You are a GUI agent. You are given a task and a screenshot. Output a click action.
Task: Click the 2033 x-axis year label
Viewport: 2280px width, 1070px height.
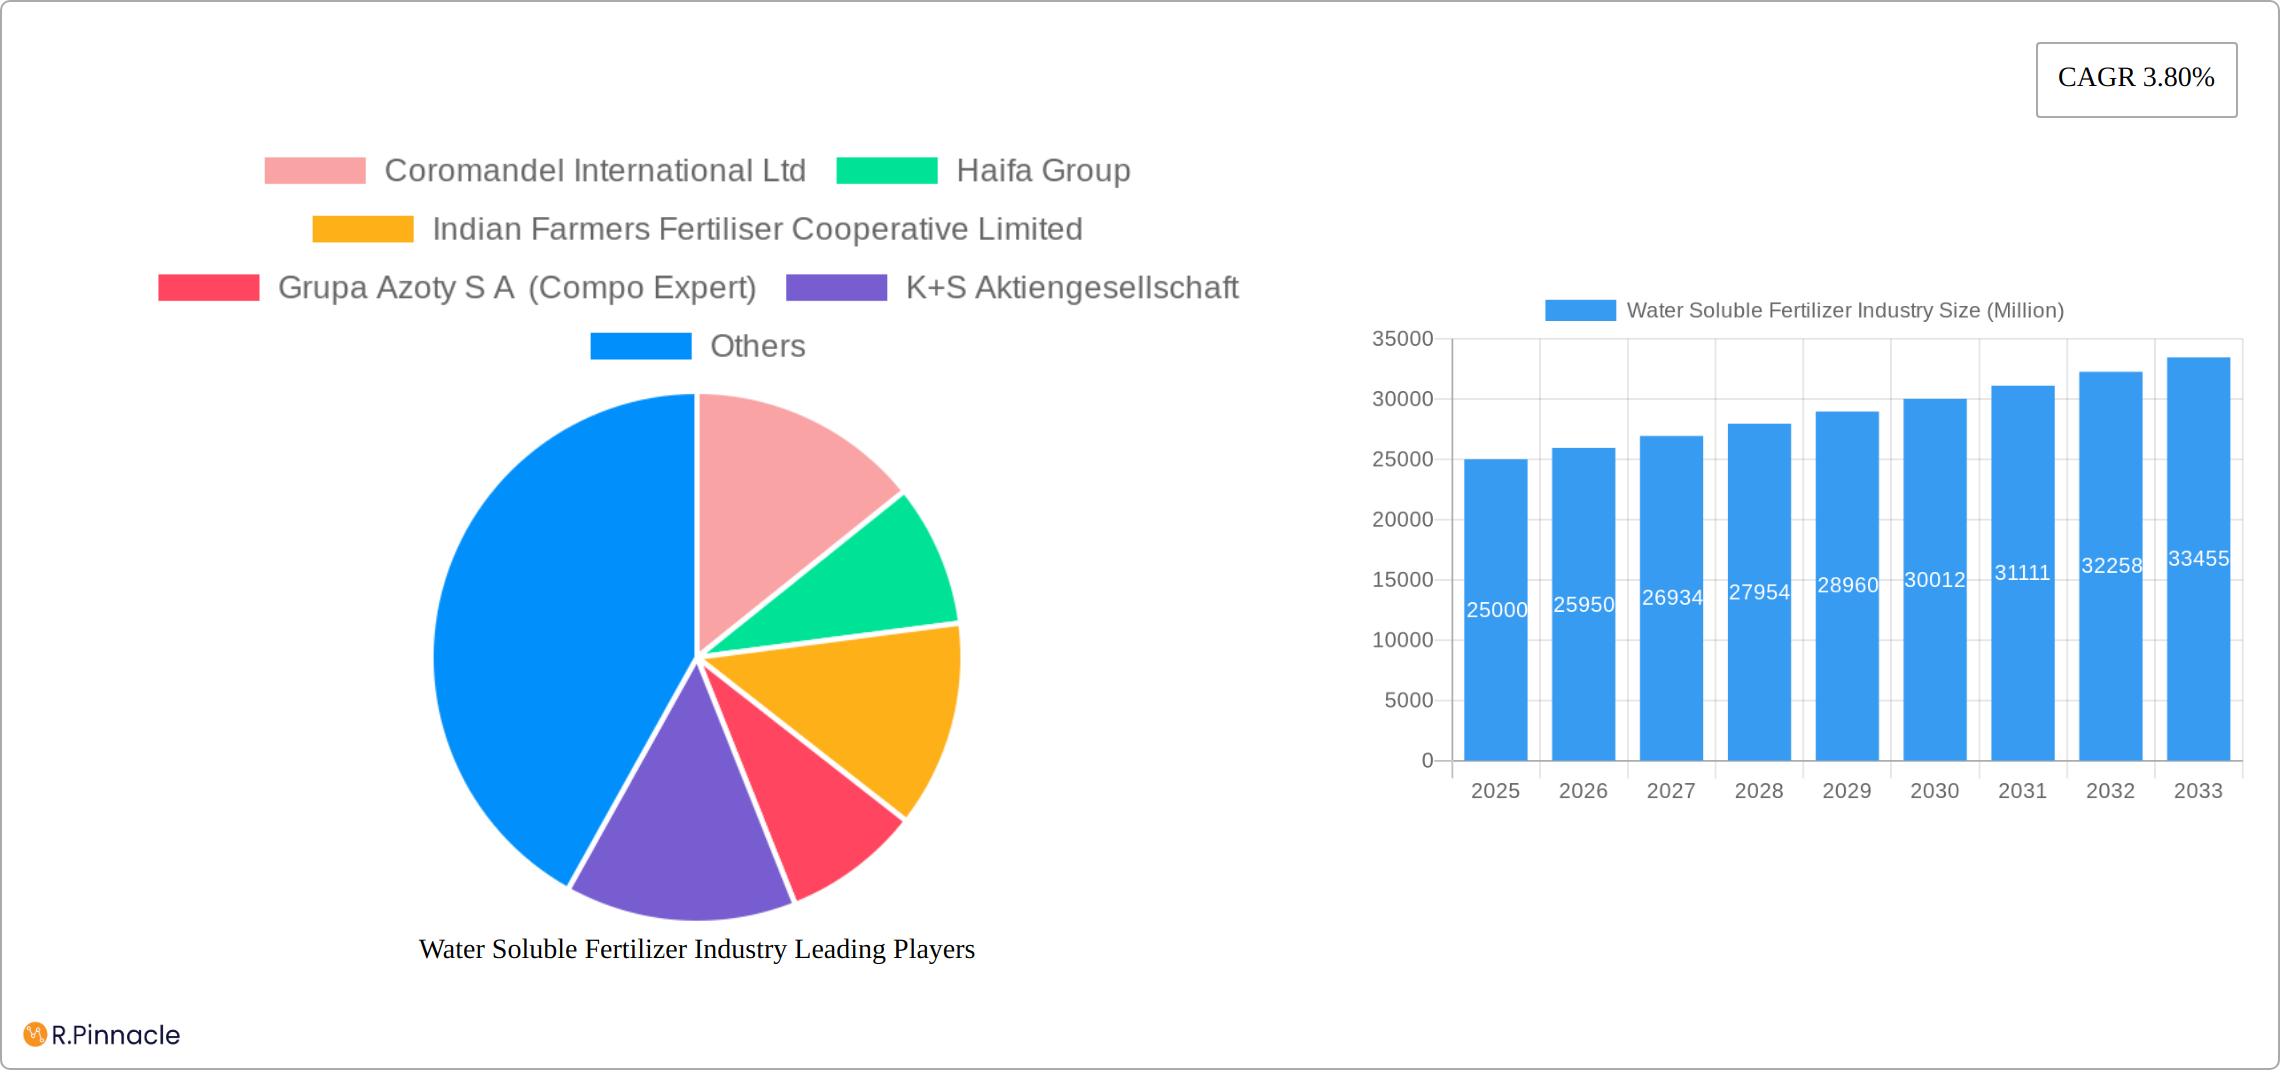pos(2199,791)
